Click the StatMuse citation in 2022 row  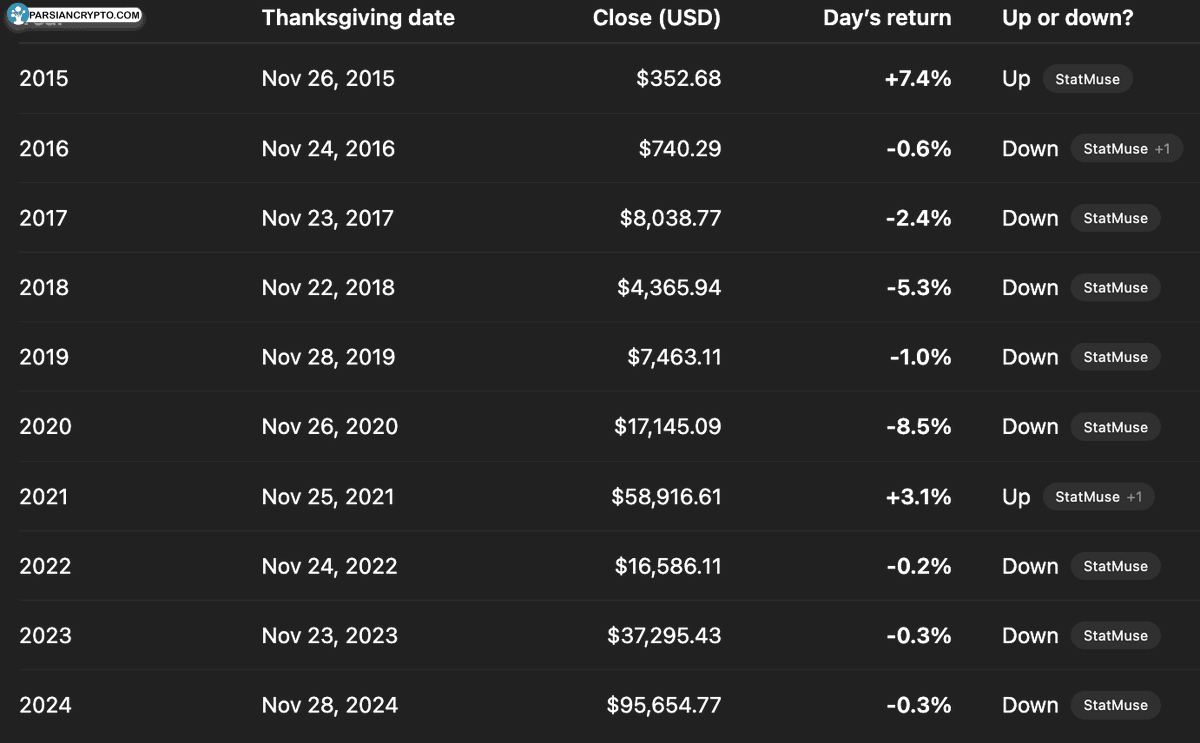pos(1115,566)
